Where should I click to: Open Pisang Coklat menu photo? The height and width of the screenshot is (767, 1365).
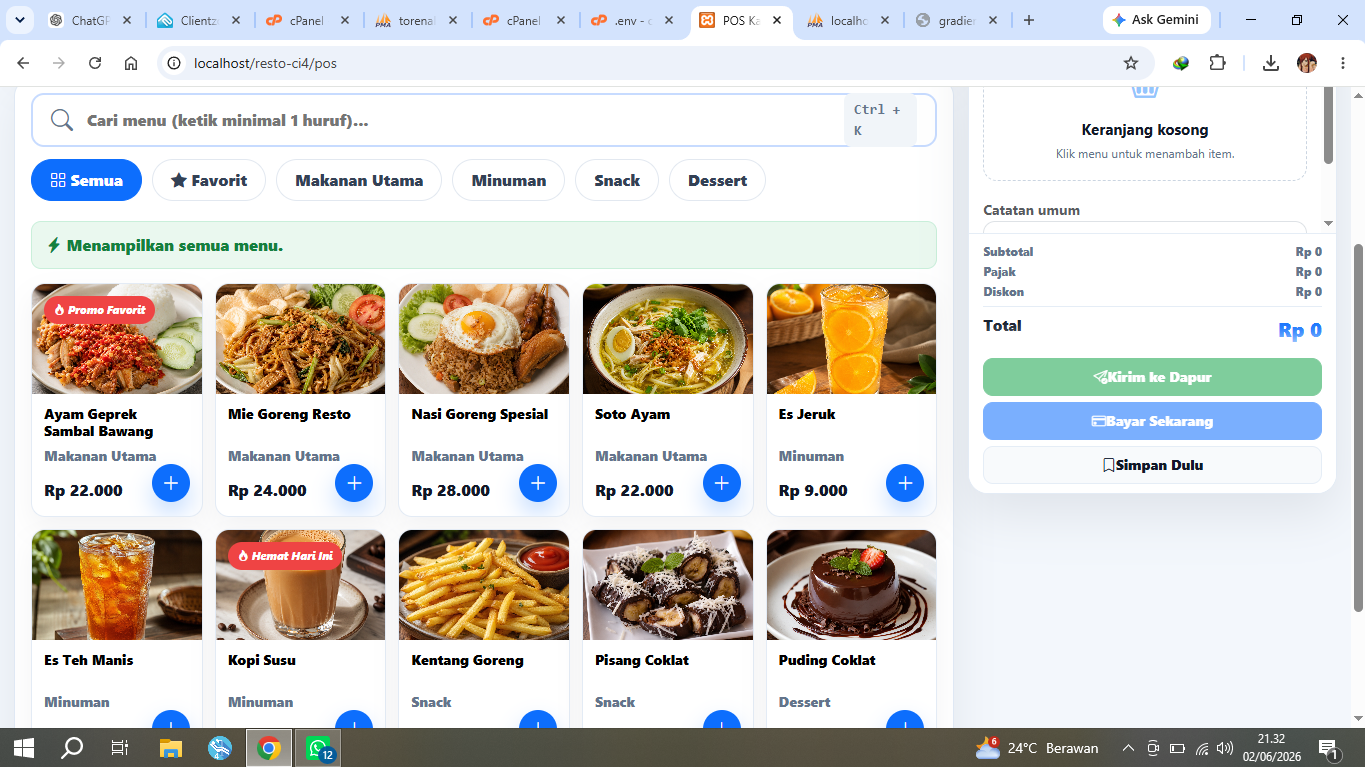pyautogui.click(x=668, y=585)
